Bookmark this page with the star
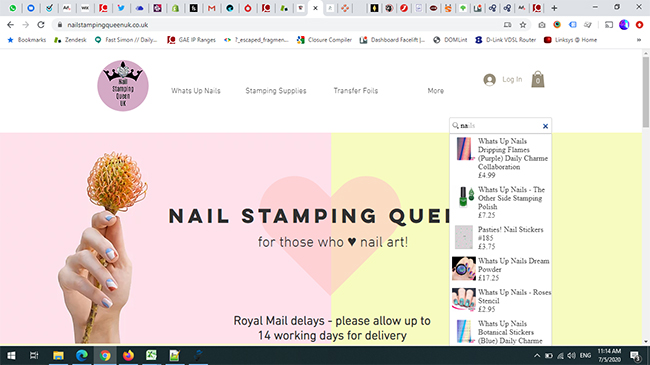This screenshot has width=650, height=365. coord(523,25)
